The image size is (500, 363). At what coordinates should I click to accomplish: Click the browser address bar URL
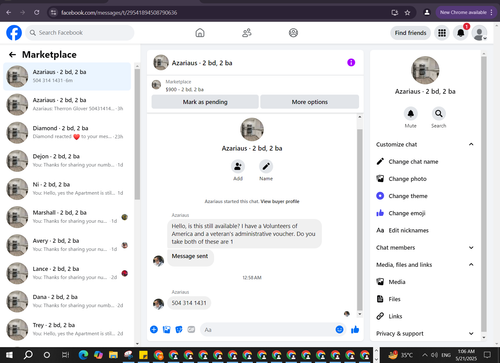(x=119, y=13)
